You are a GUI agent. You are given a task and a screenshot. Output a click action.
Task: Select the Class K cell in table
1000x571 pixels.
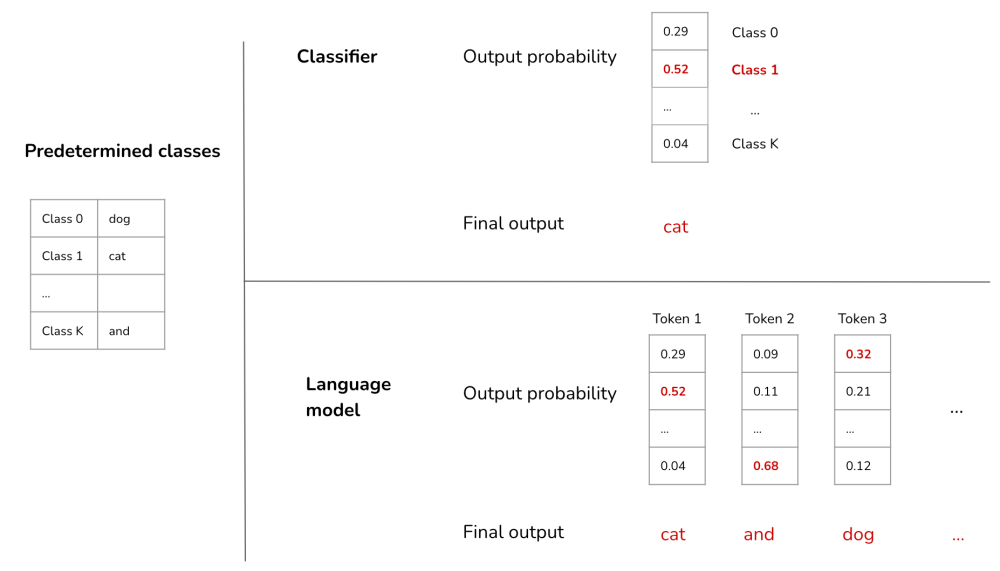click(x=64, y=330)
